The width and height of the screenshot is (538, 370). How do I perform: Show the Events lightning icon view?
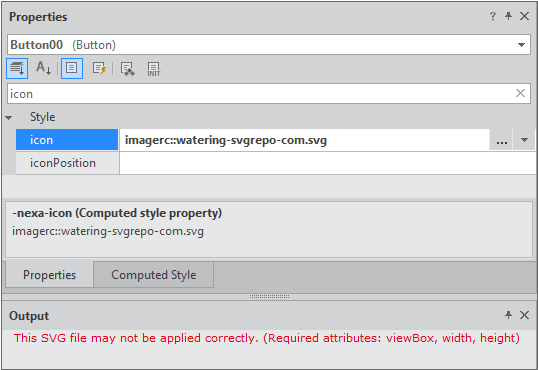[99, 68]
